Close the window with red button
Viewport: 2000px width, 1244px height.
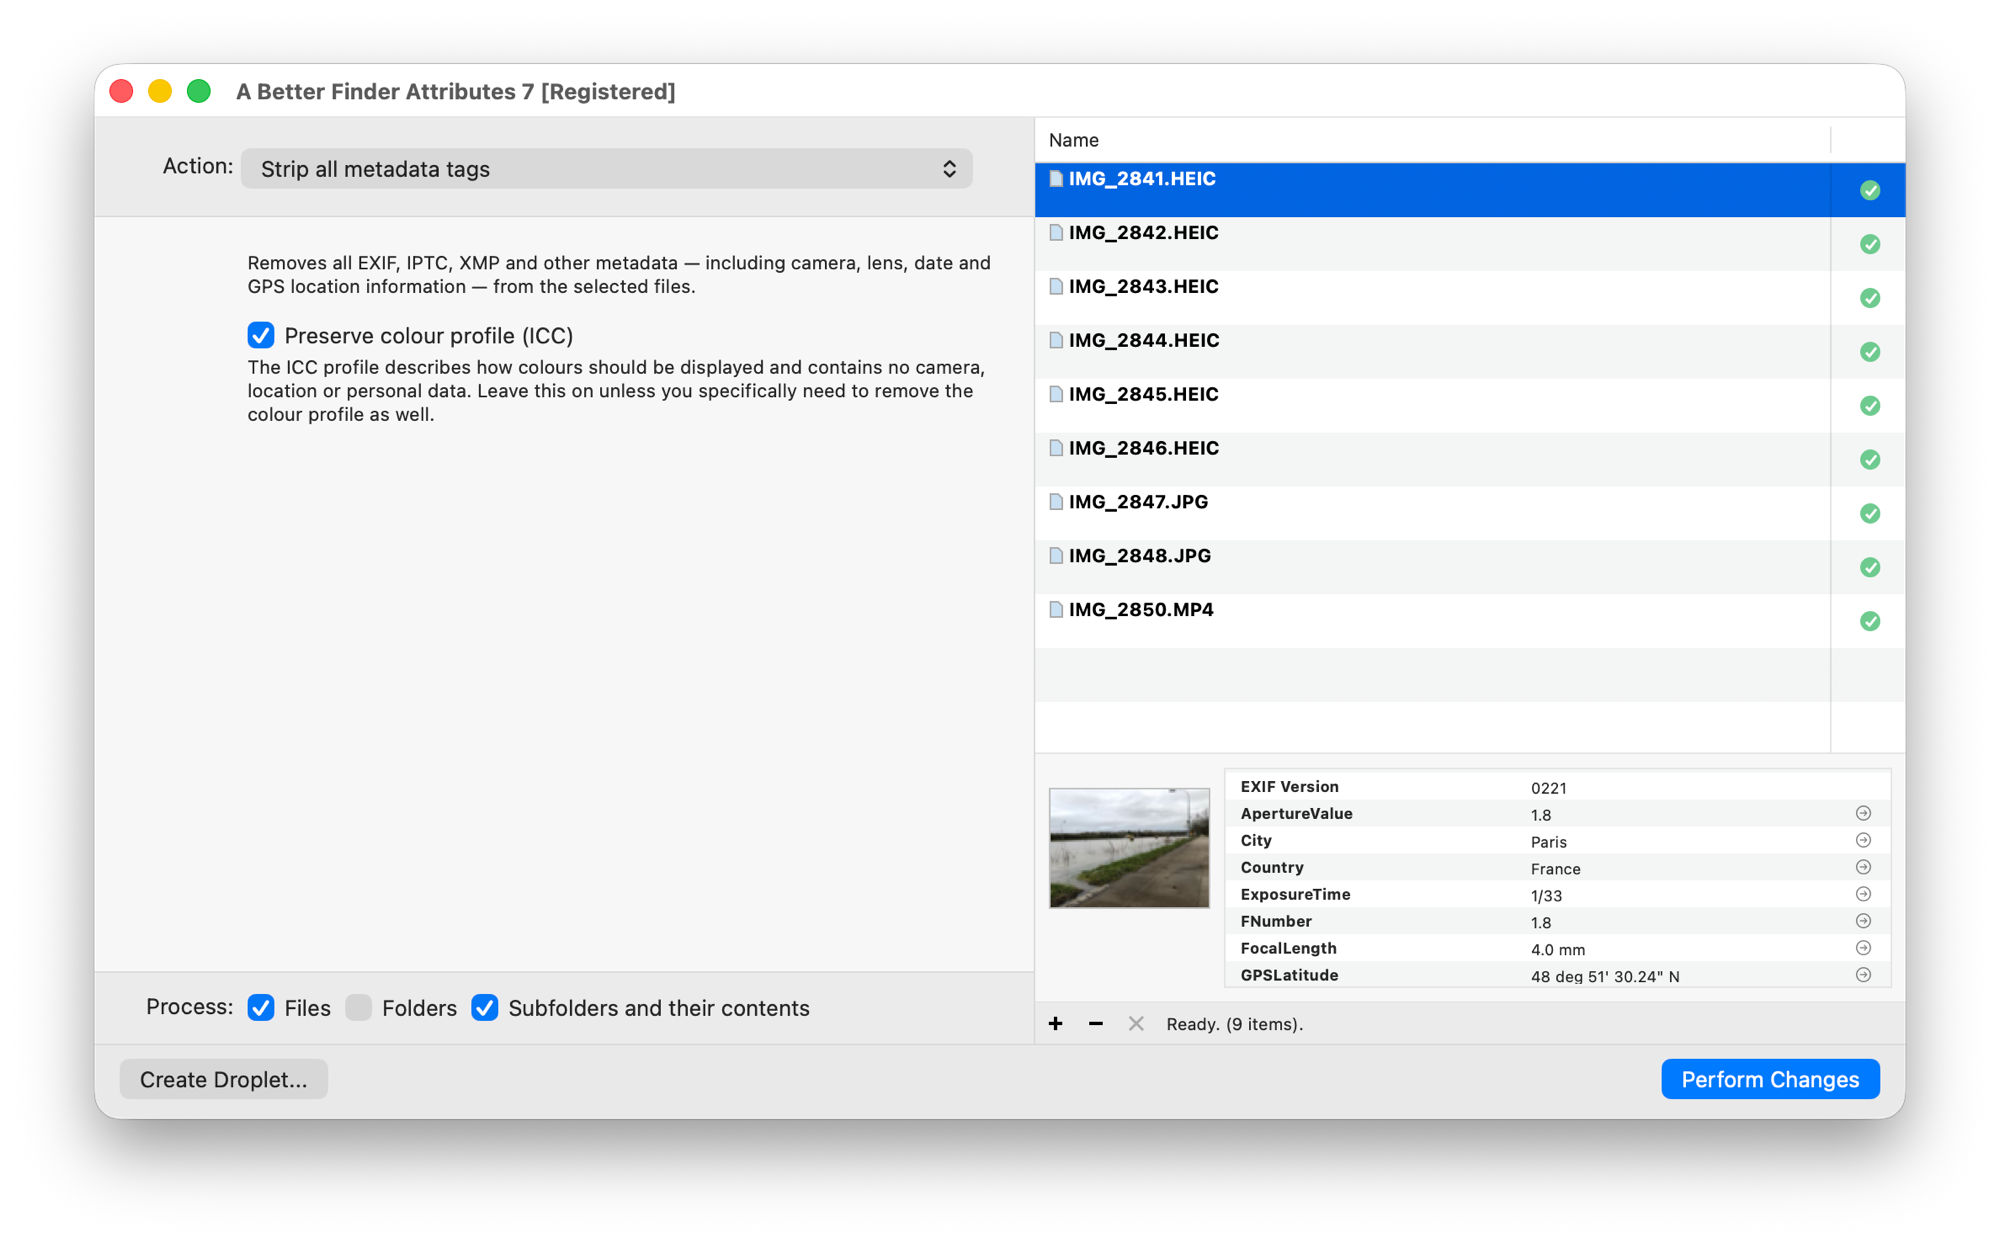122,91
